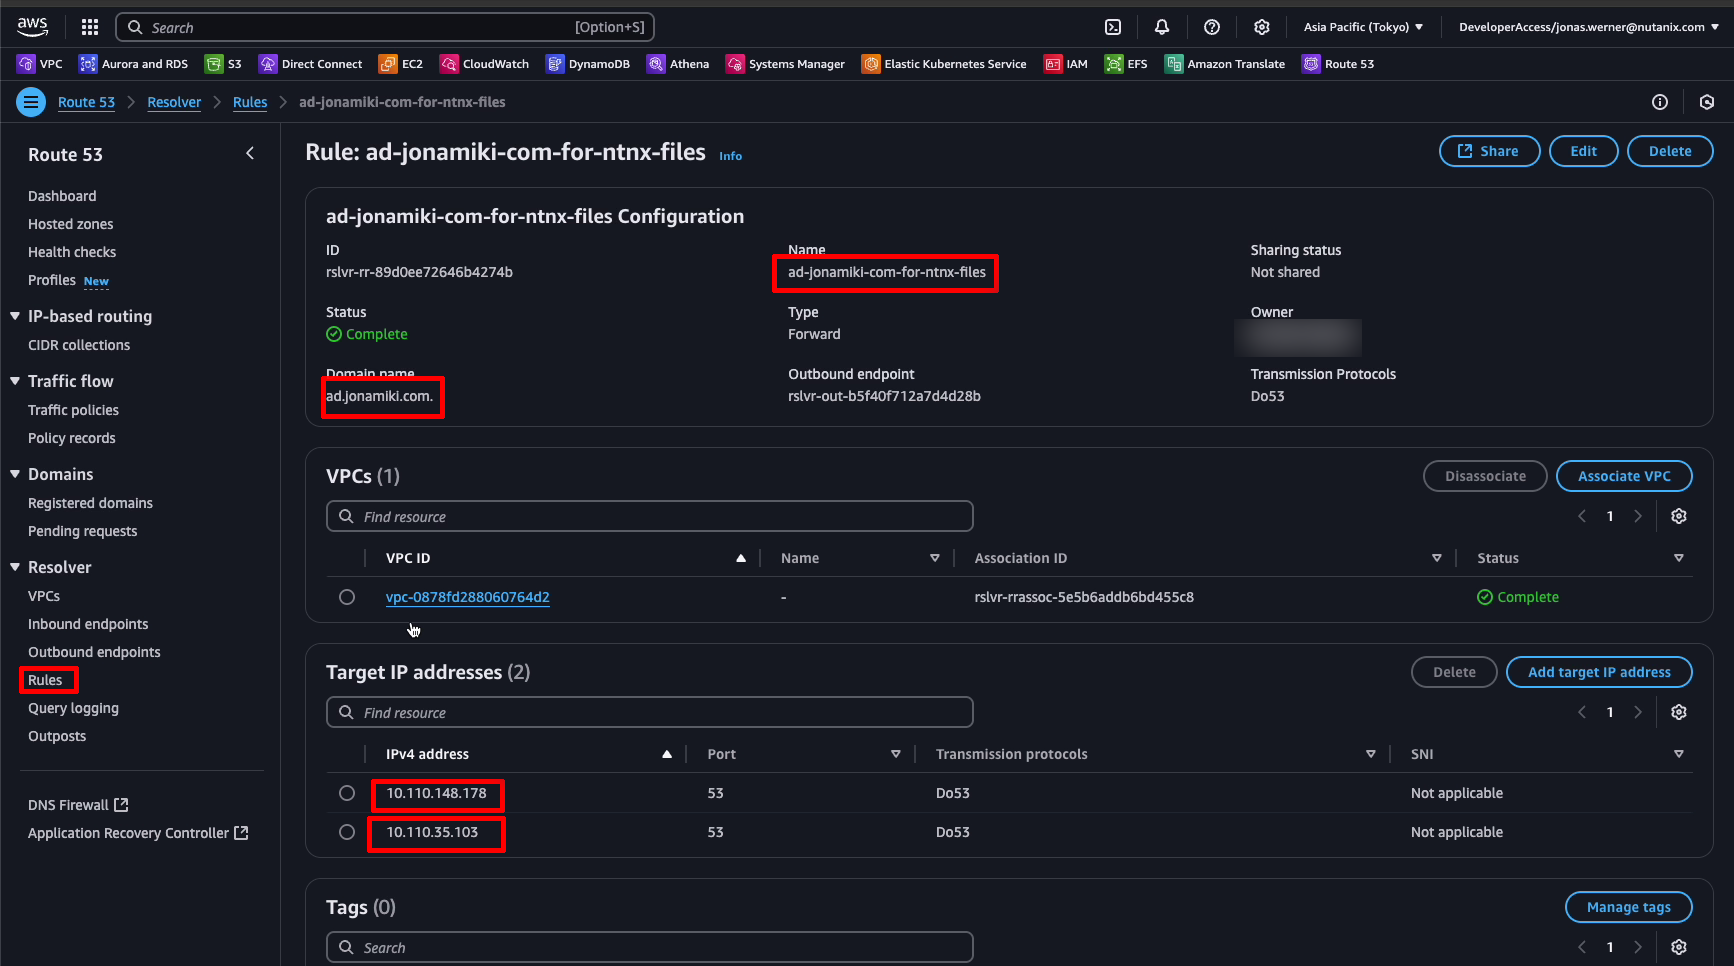This screenshot has height=966, width=1734.
Task: Collapse the Resolver section
Action: tap(15, 567)
